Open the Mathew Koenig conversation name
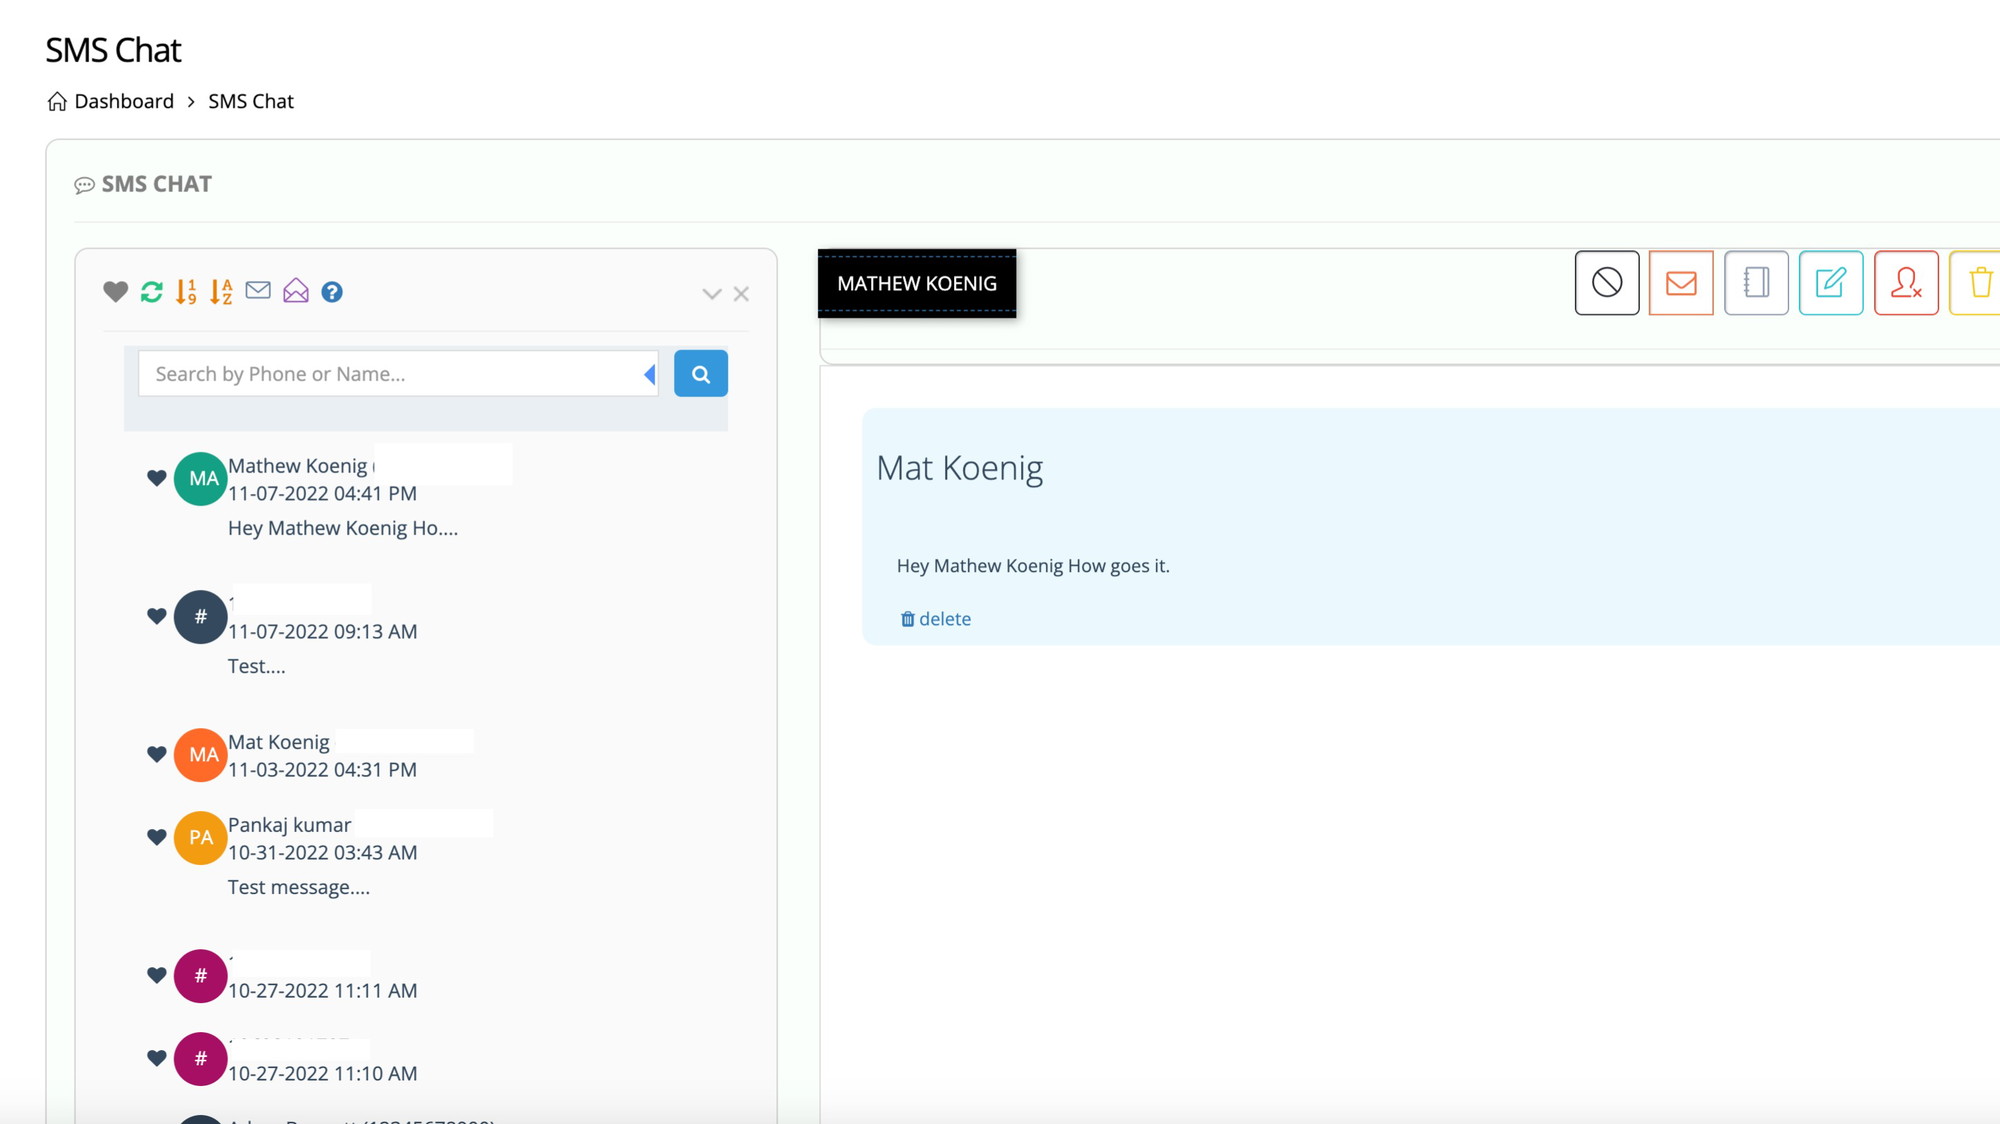This screenshot has width=2000, height=1124. [298, 465]
